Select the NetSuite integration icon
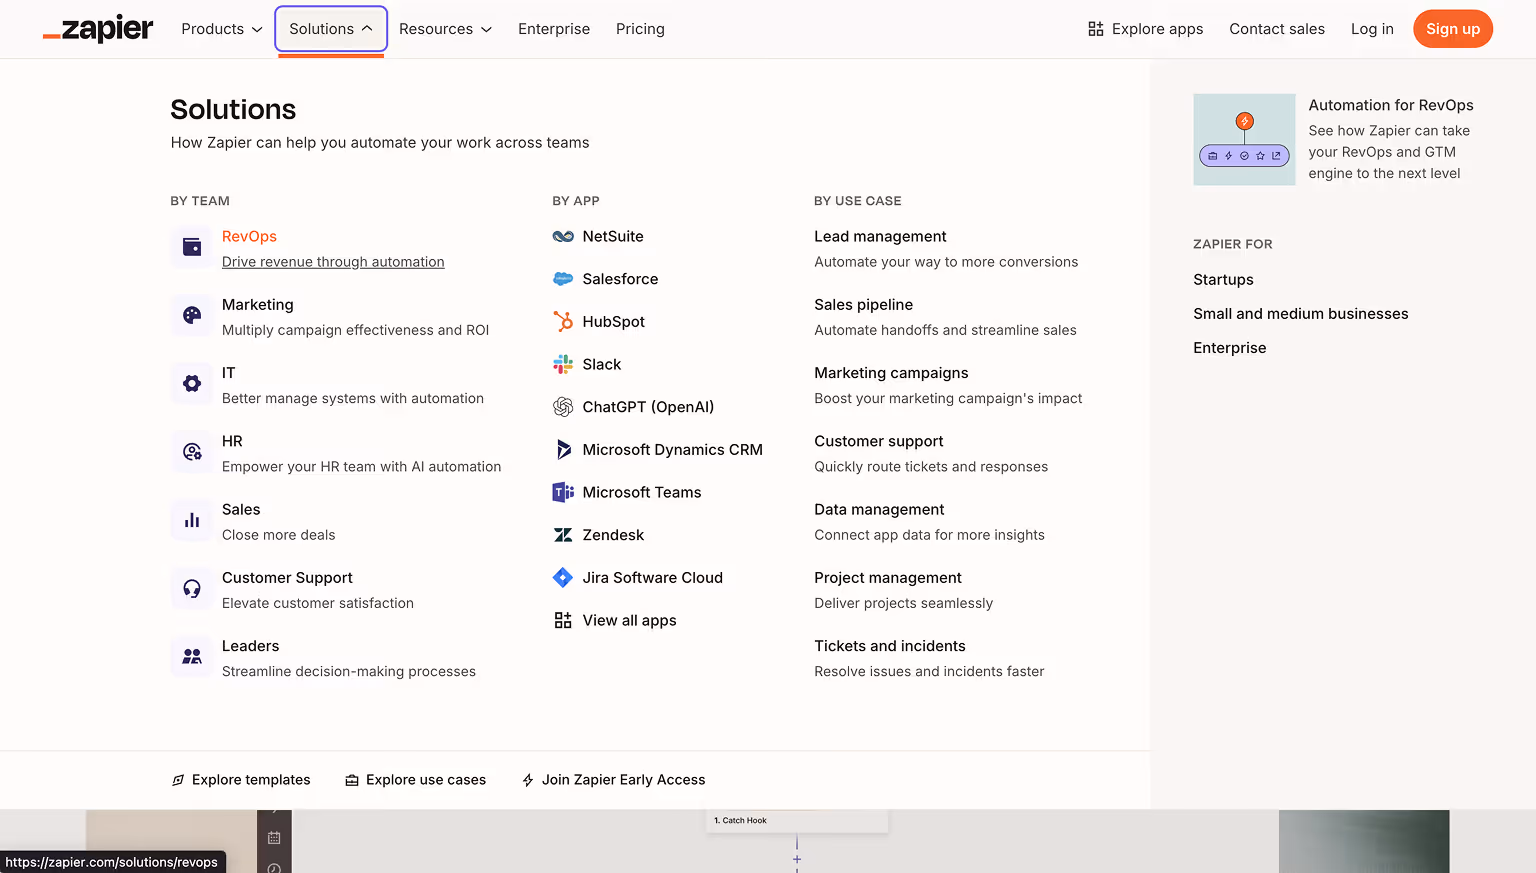 pos(564,236)
